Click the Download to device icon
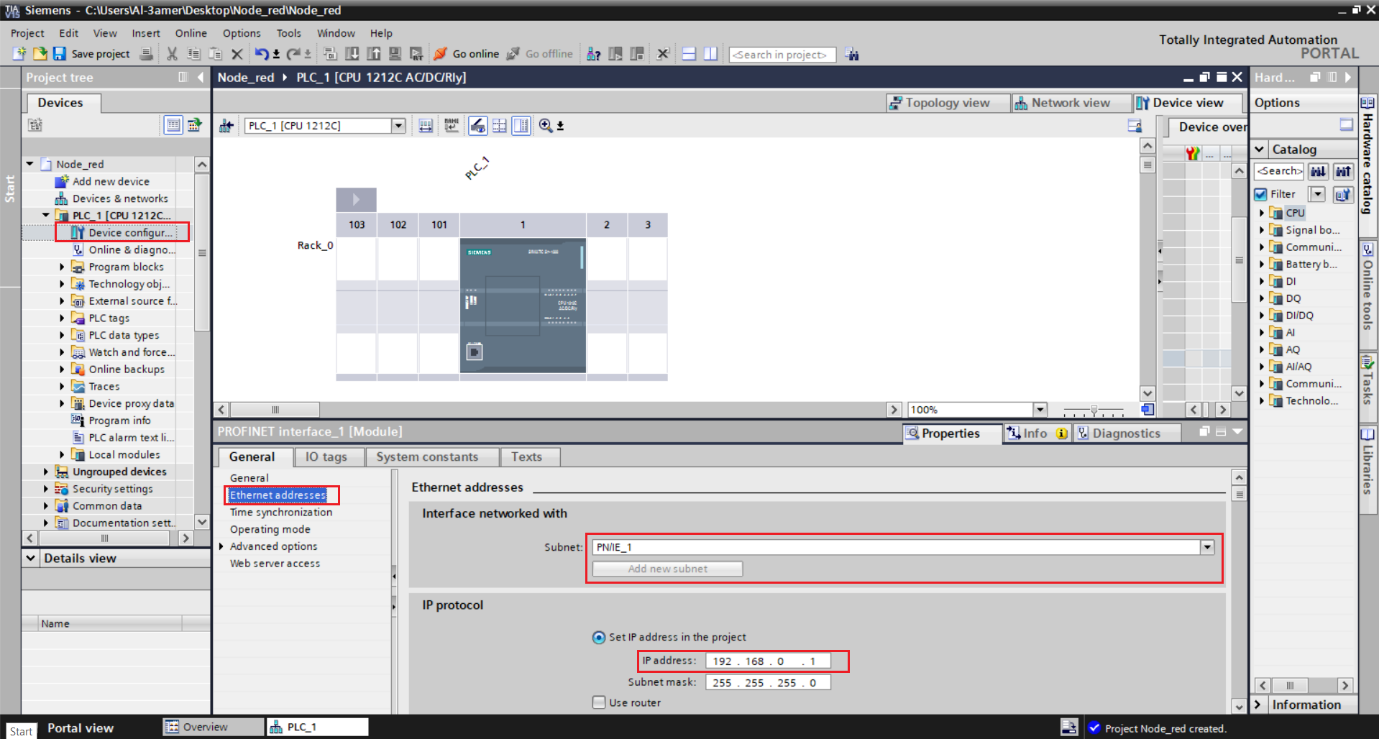Image resolution: width=1379 pixels, height=739 pixels. tap(352, 54)
